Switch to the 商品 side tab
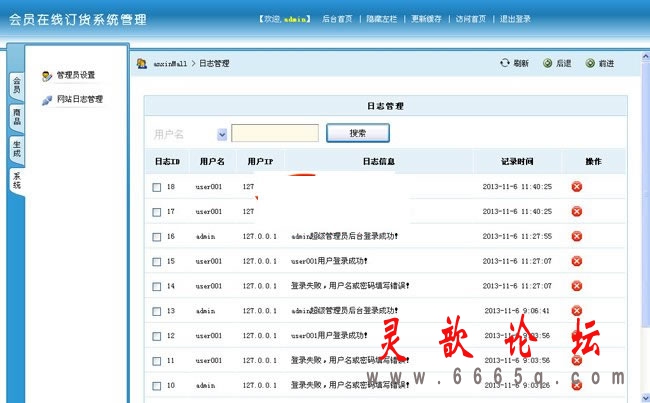Screen dimensions: 650x403 [x=17, y=117]
